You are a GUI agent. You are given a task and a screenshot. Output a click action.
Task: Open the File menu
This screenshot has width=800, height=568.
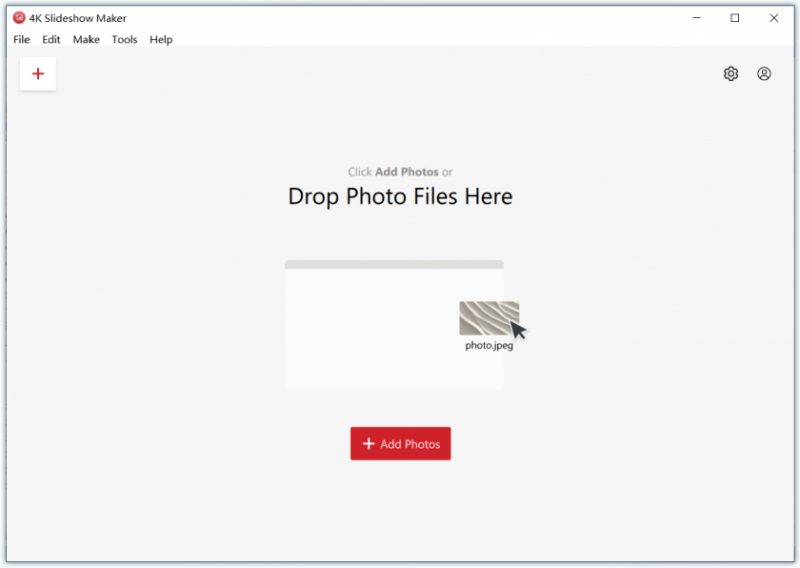point(21,39)
